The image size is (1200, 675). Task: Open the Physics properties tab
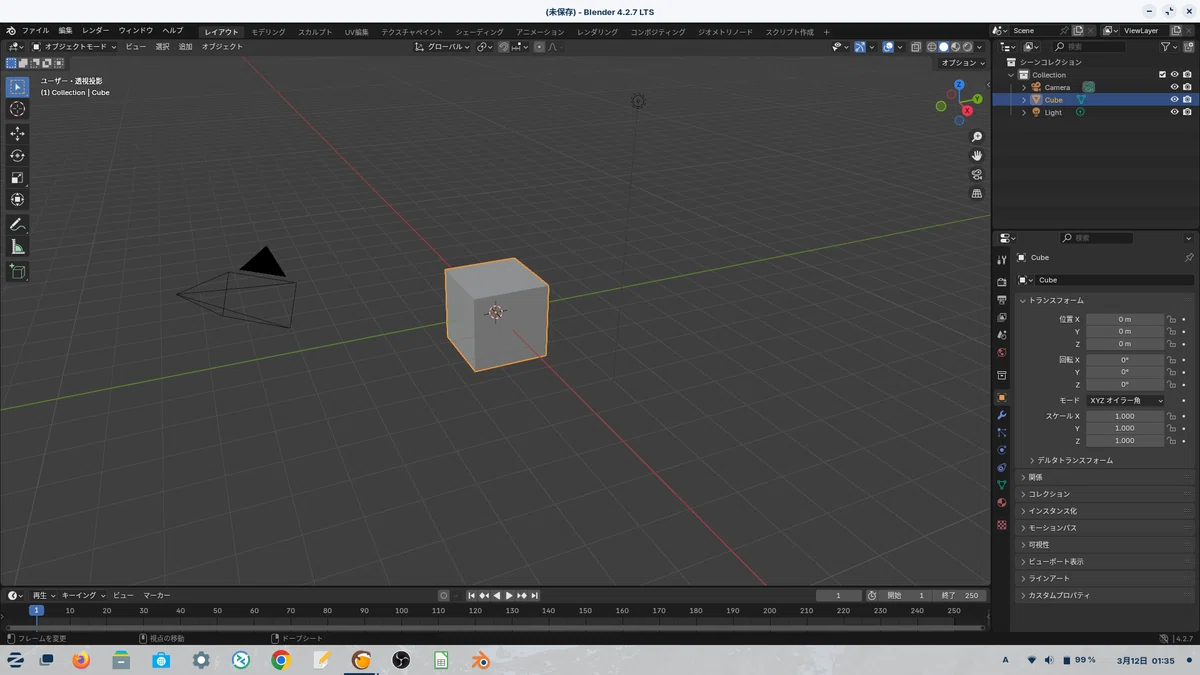pyautogui.click(x=1002, y=450)
